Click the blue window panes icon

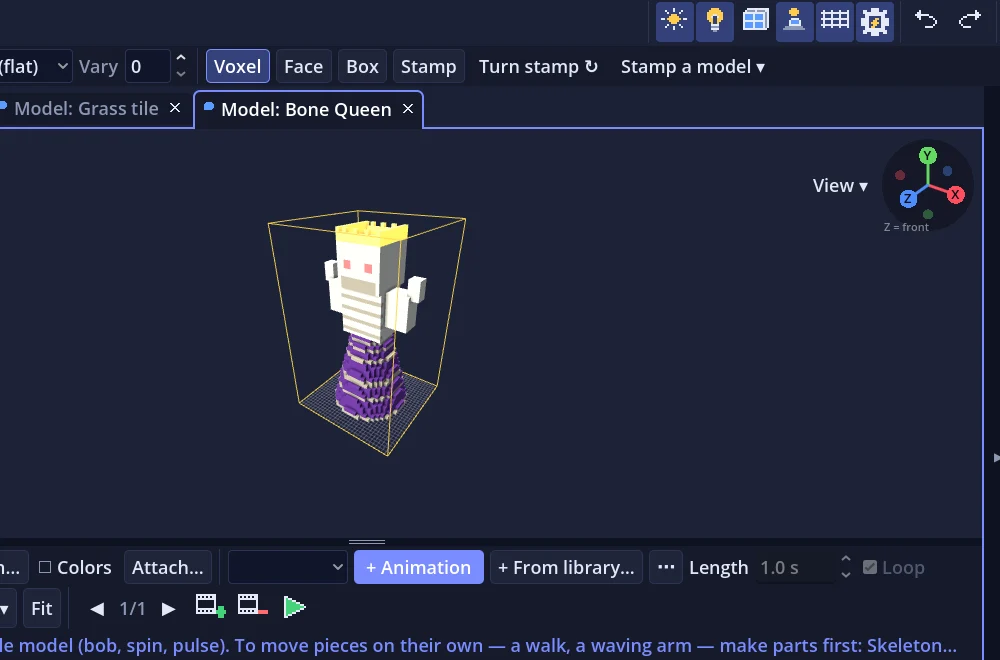[x=755, y=21]
